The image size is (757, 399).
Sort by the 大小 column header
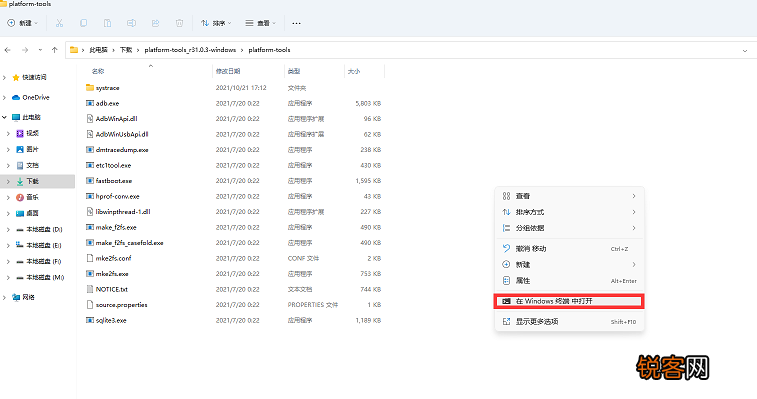click(x=354, y=71)
